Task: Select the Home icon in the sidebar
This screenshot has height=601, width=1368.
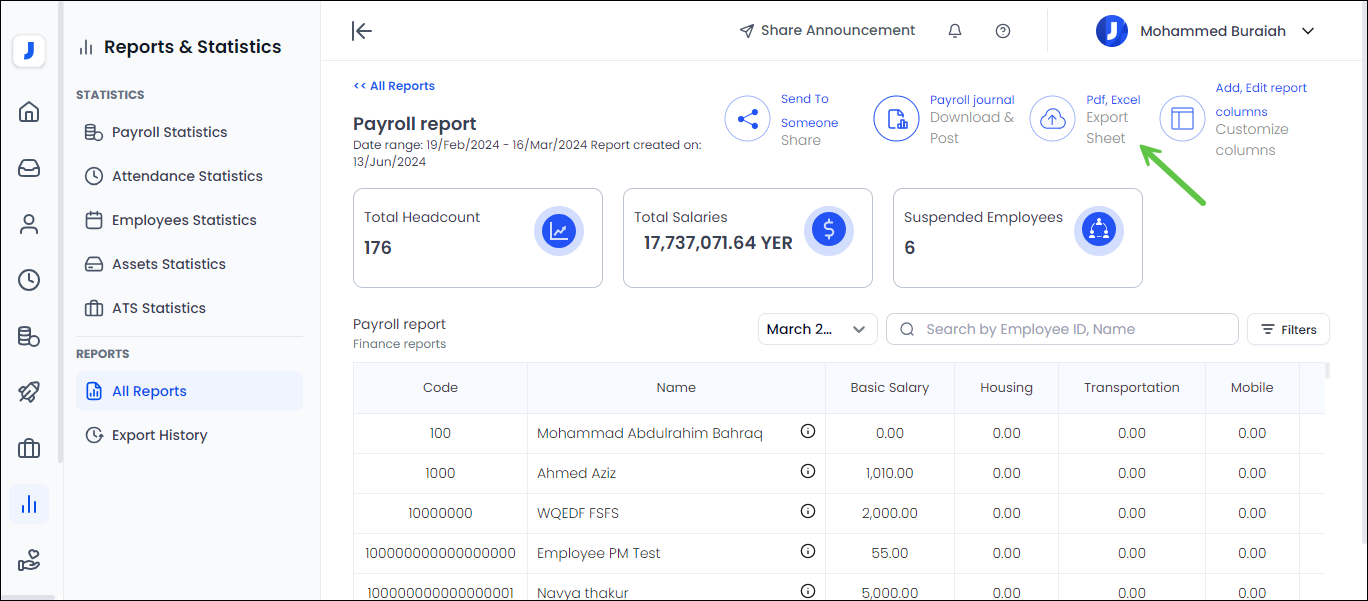Action: coord(29,112)
